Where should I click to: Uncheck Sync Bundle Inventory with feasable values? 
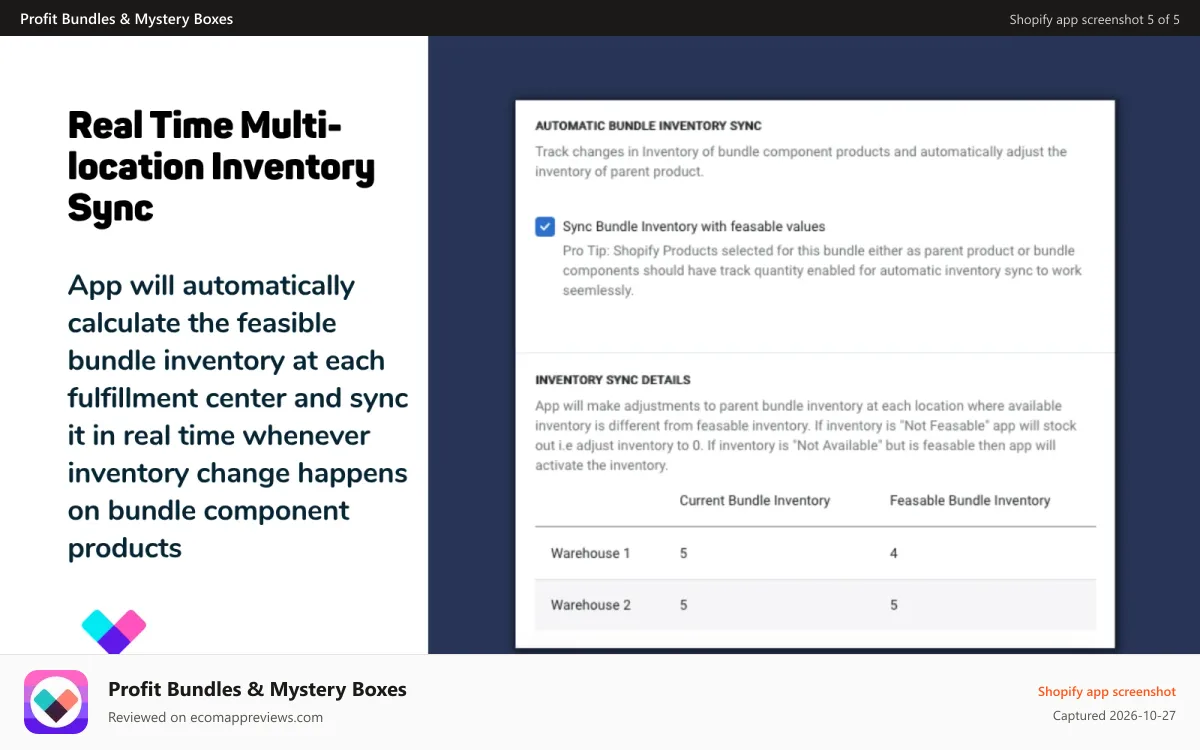click(x=545, y=226)
